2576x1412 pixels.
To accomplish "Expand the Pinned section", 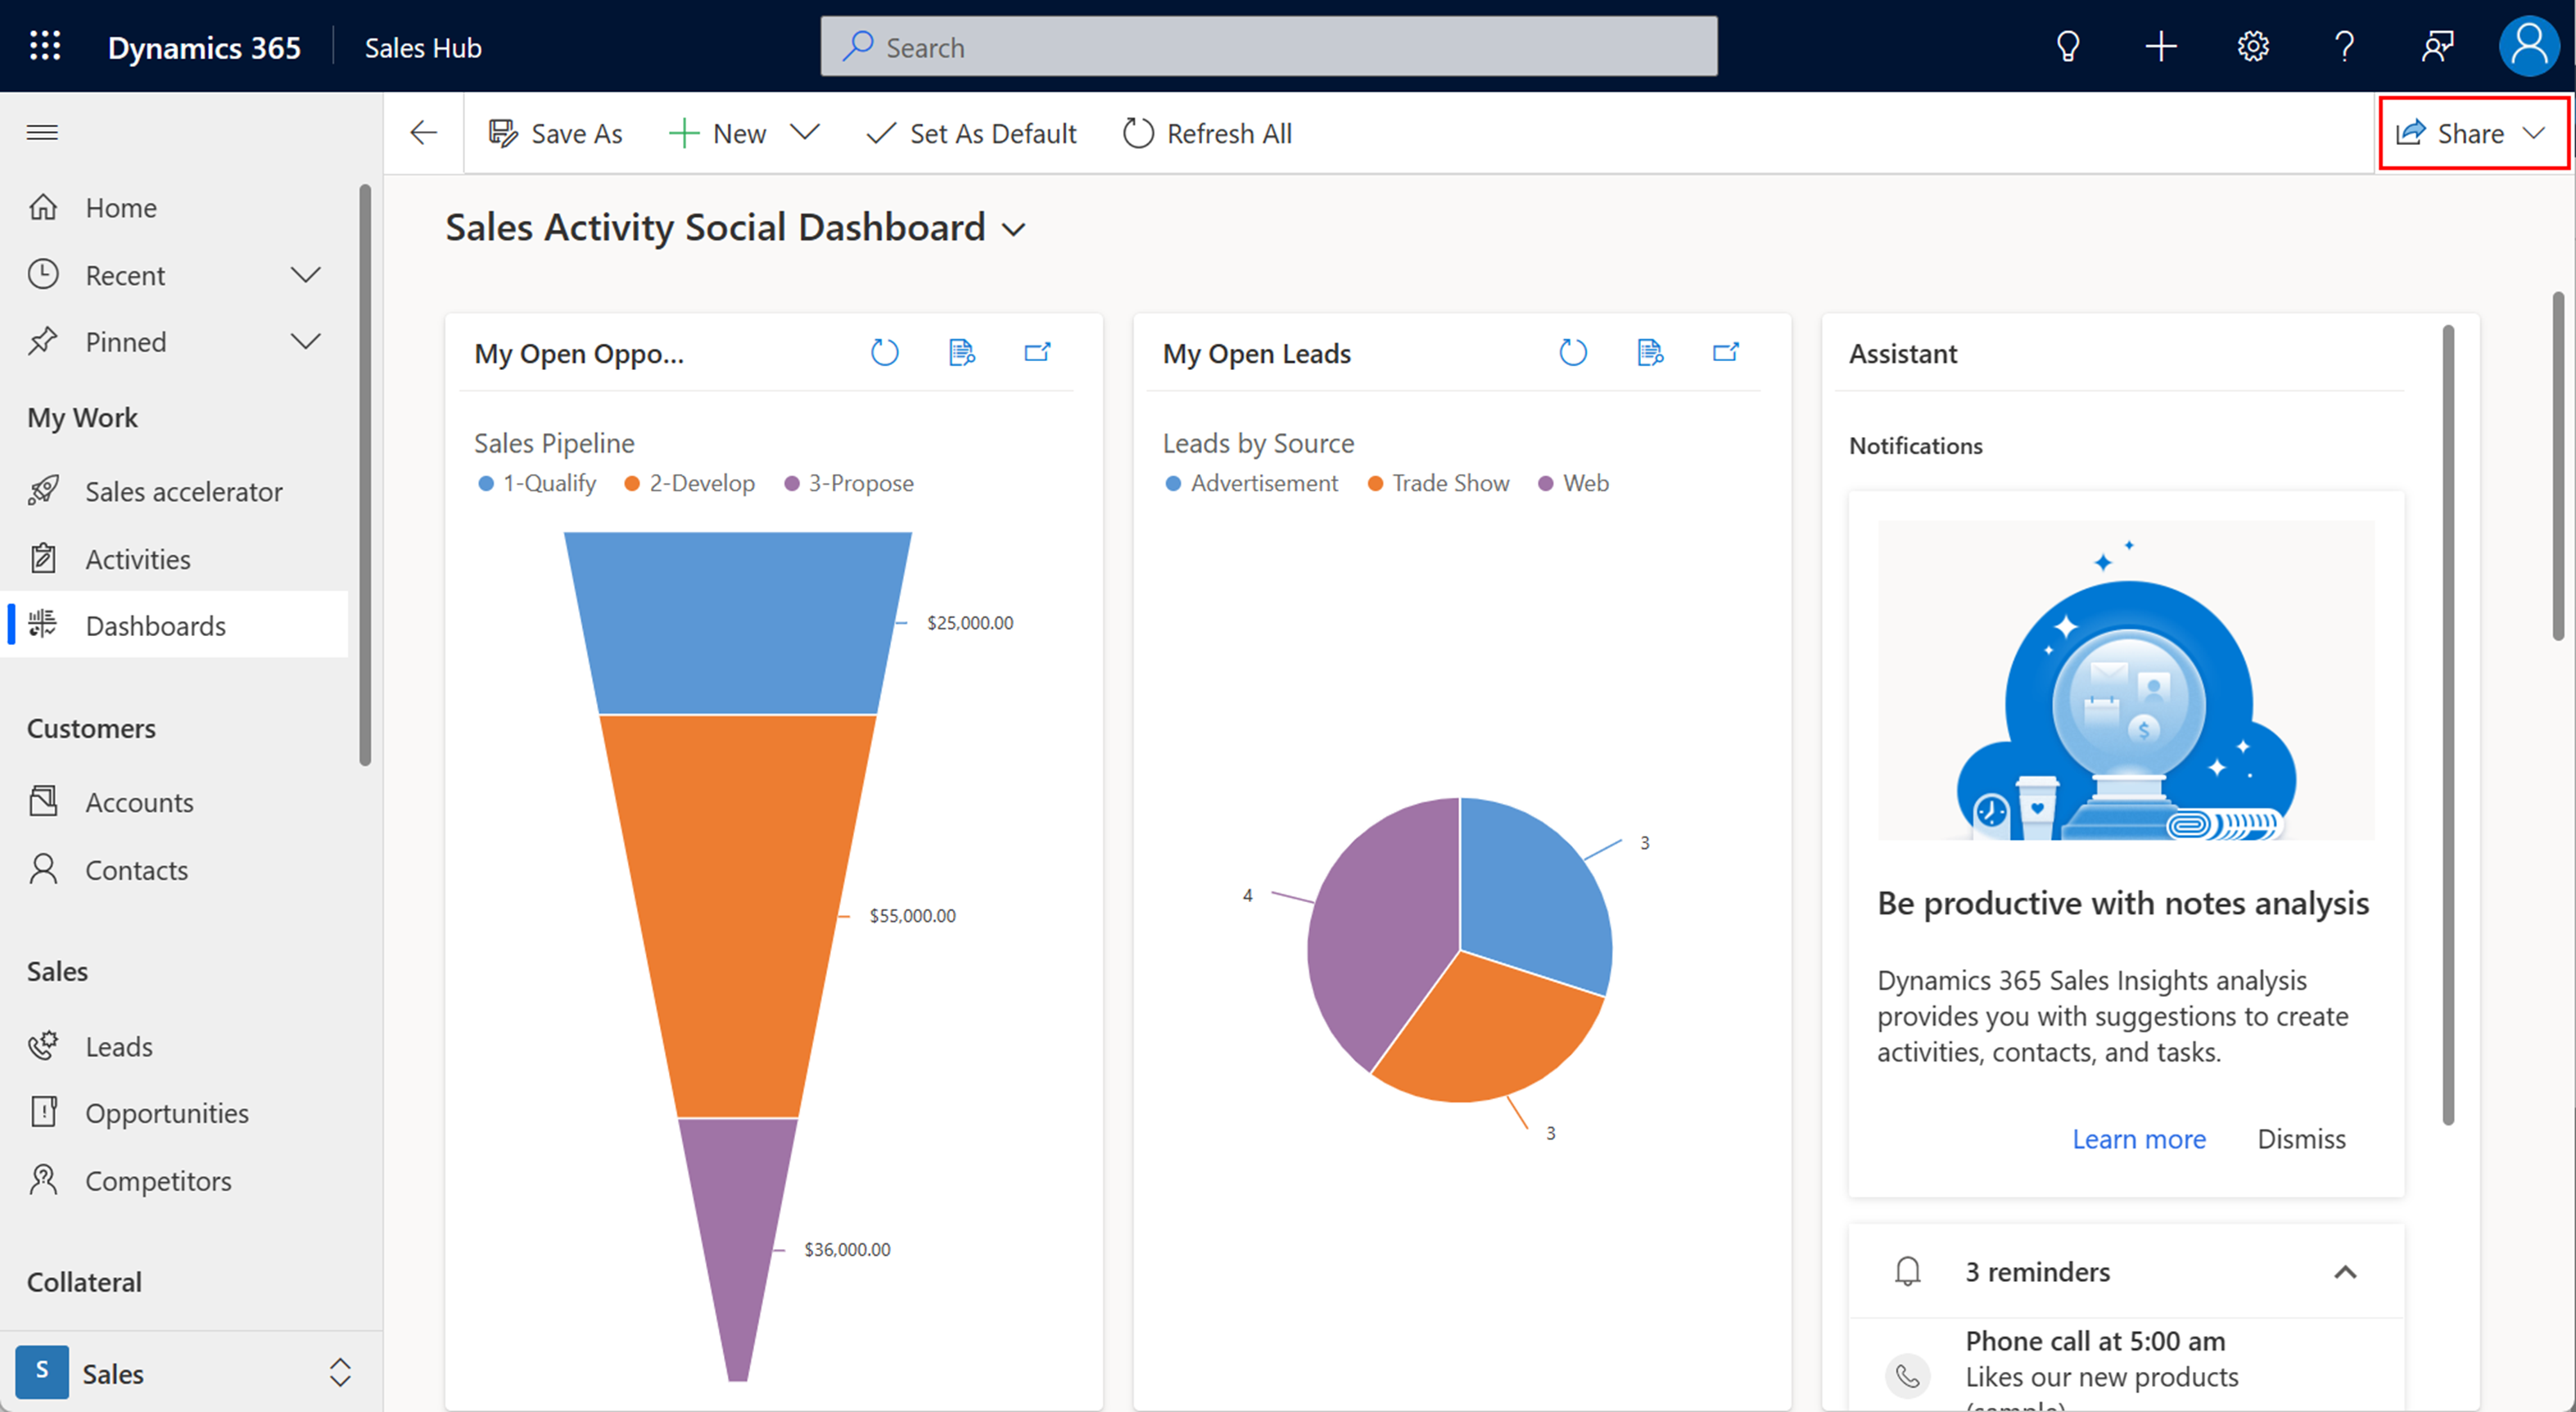I will (305, 341).
